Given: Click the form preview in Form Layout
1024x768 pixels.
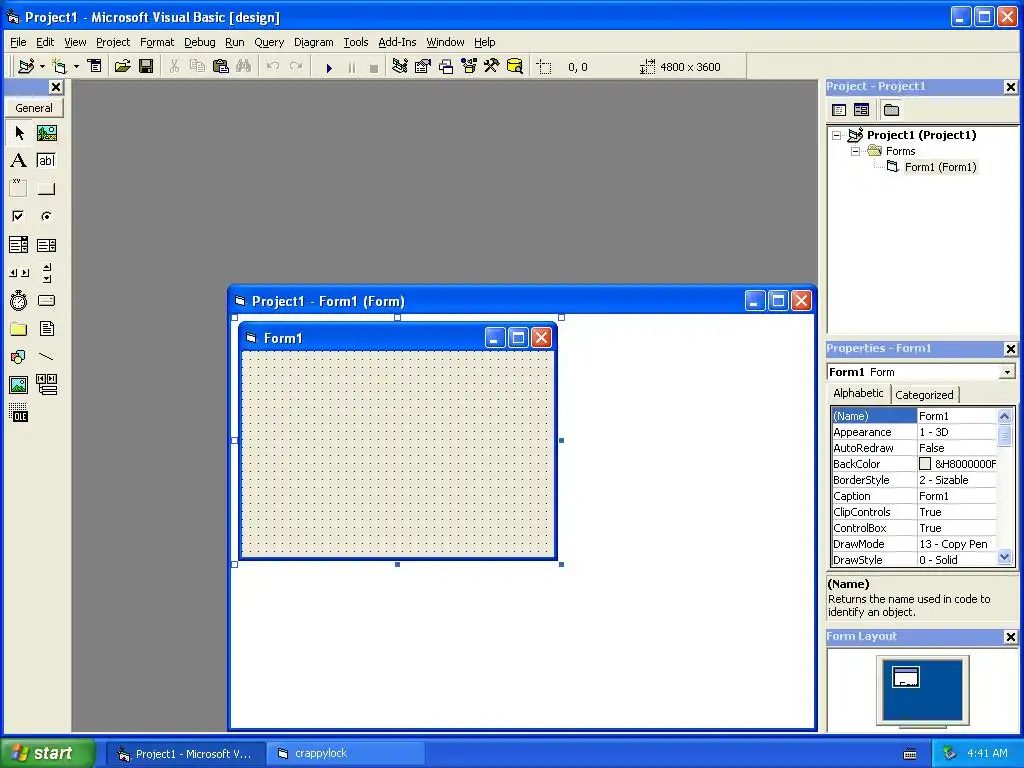Looking at the screenshot, I should click(x=906, y=677).
